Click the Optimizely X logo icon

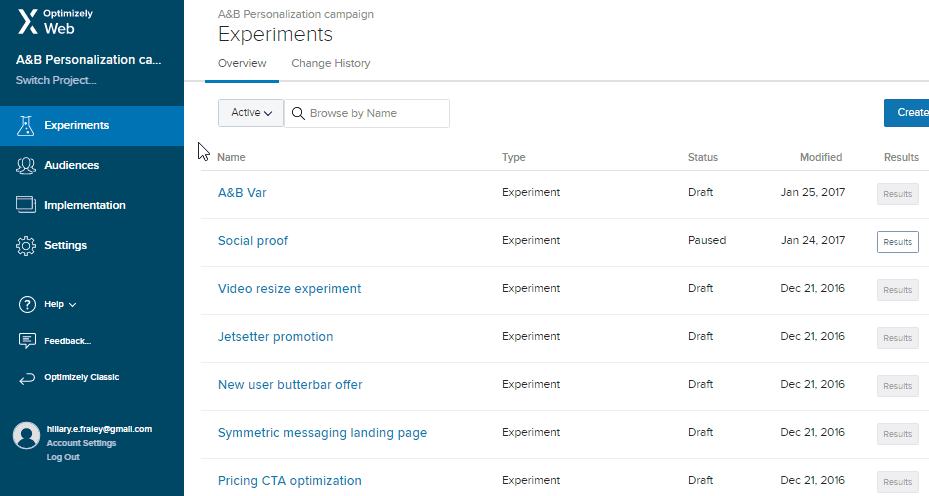pos(28,22)
